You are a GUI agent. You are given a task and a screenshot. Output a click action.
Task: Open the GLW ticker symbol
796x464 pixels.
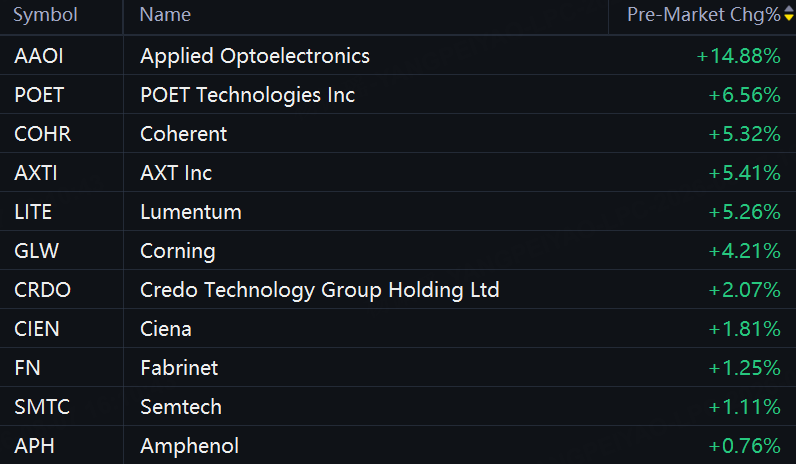[x=37, y=251]
